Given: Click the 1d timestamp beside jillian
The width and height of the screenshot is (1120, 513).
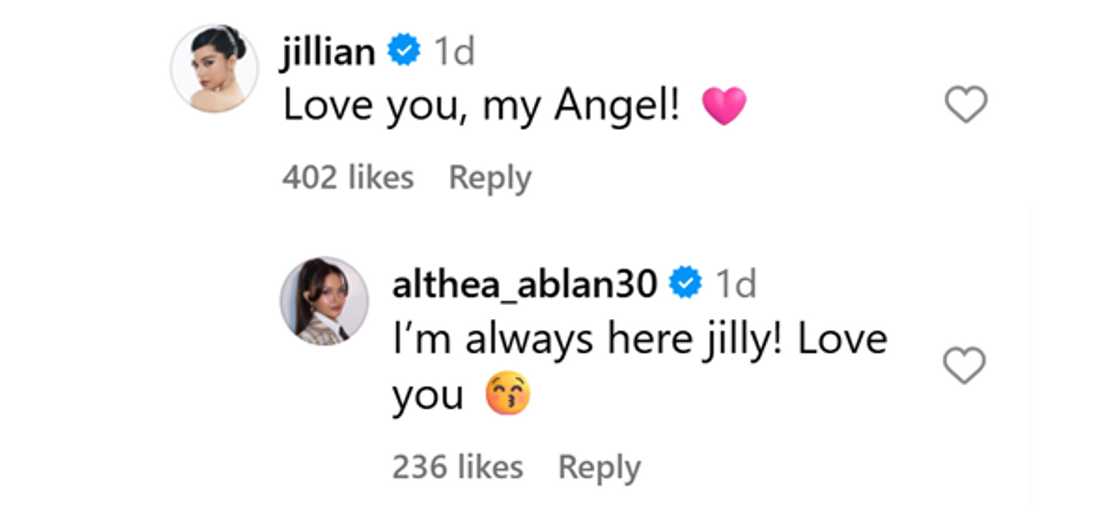Looking at the screenshot, I should tap(454, 52).
